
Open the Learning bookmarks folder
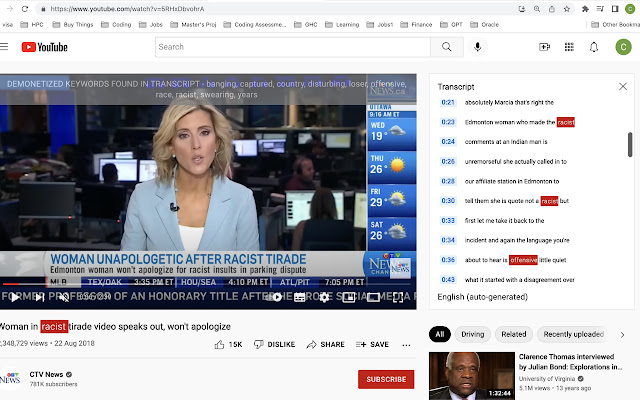click(342, 24)
